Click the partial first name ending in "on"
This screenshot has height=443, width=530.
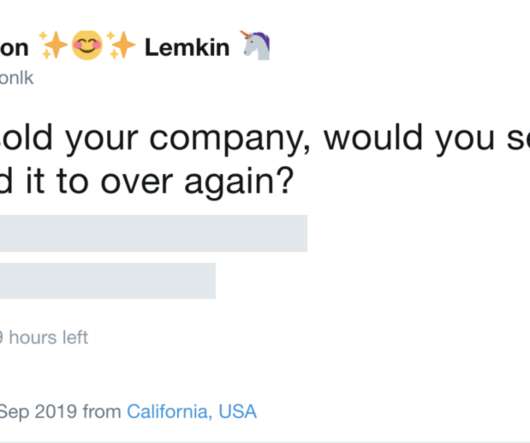click(x=14, y=48)
